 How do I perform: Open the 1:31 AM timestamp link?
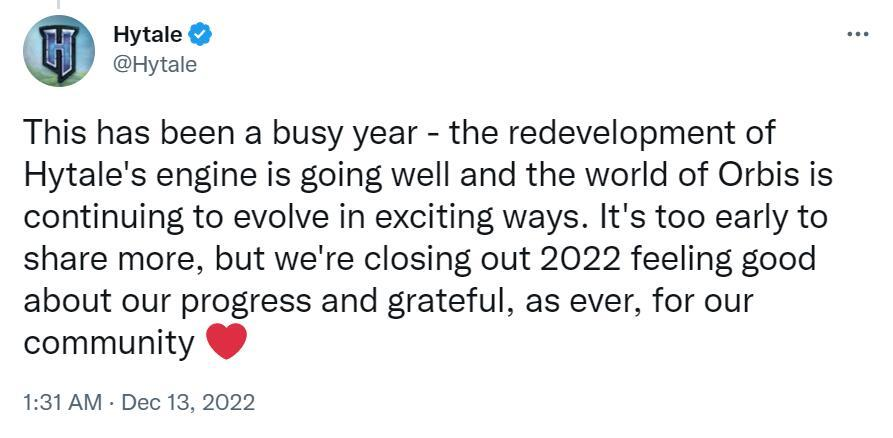click(61, 403)
